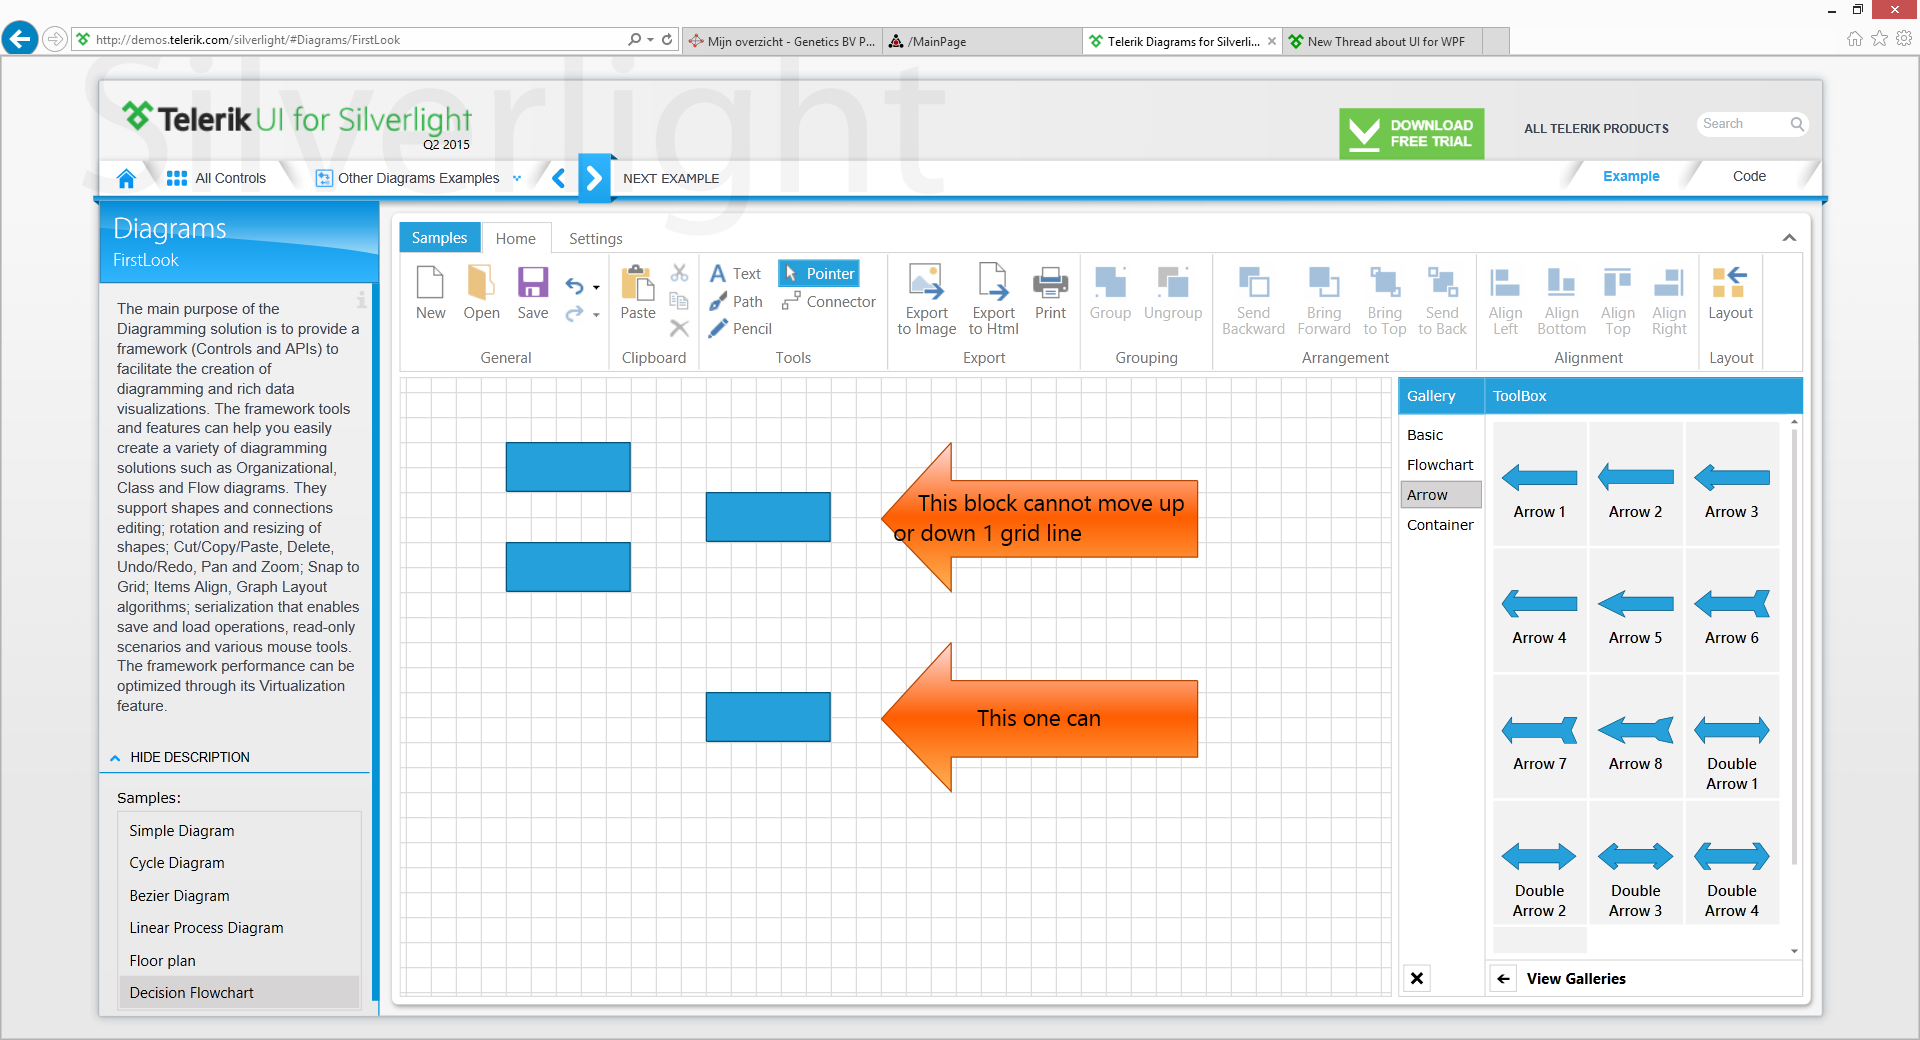This screenshot has width=1920, height=1040.
Task: Go back to the previous example
Action: (559, 178)
